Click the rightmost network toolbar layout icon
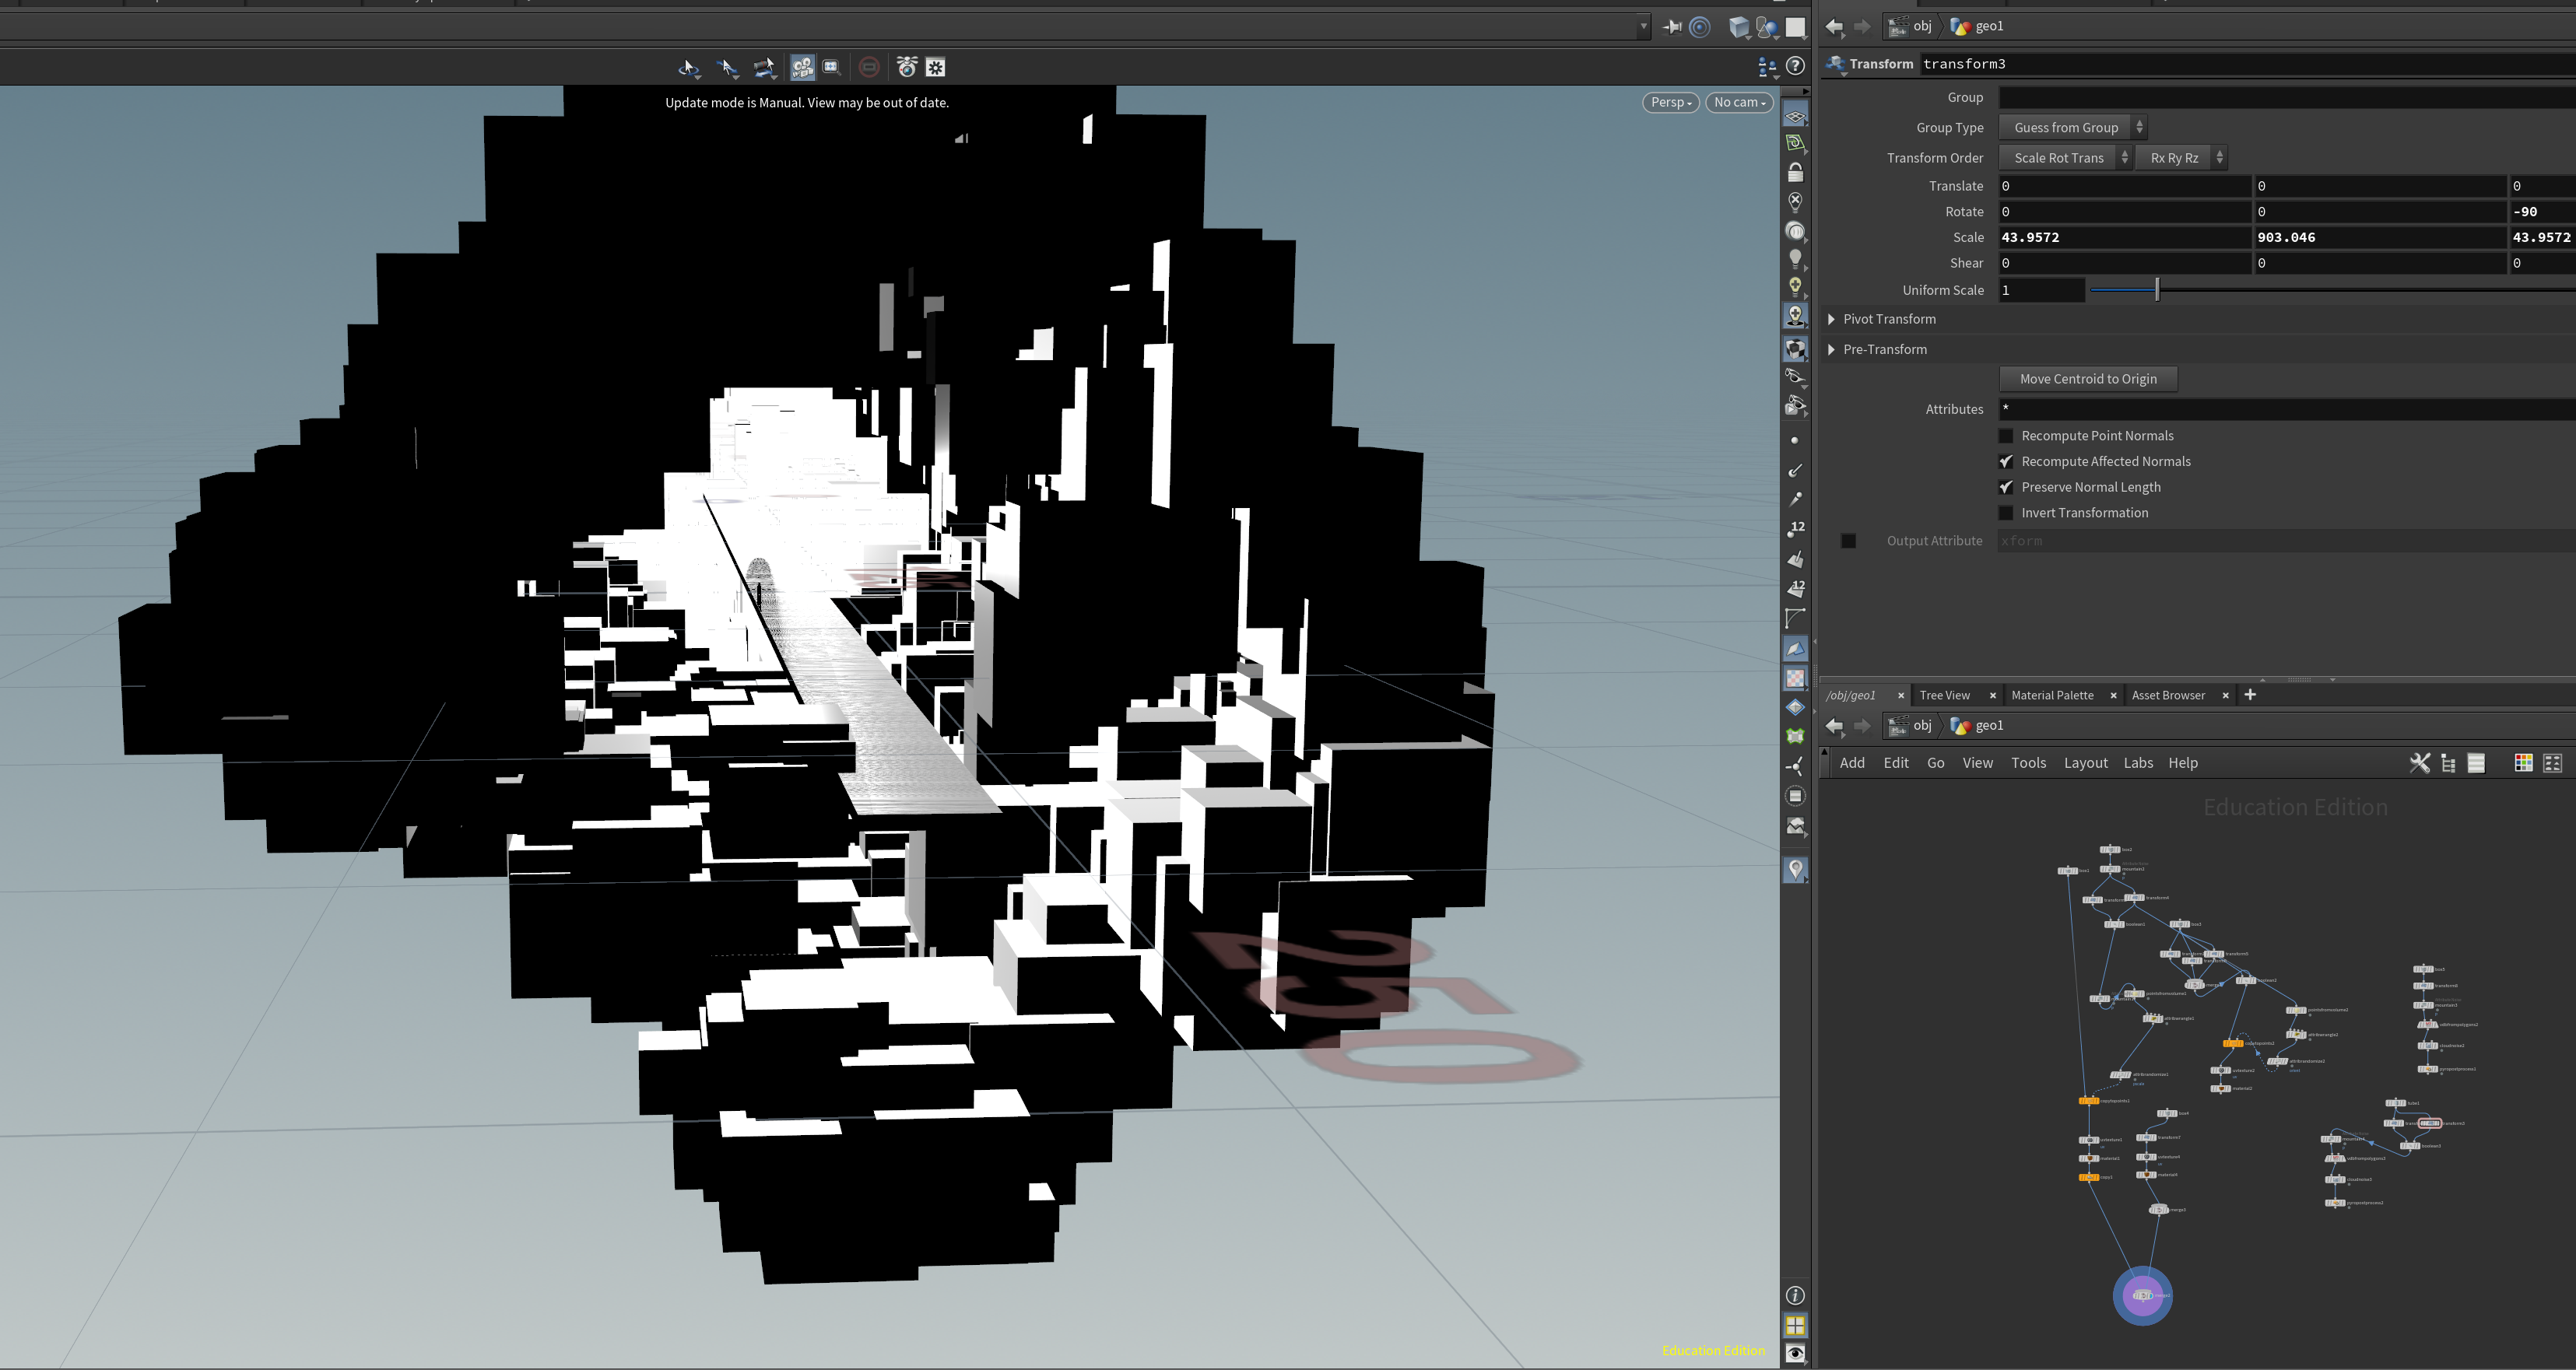The height and width of the screenshot is (1370, 2576). (x=2552, y=763)
